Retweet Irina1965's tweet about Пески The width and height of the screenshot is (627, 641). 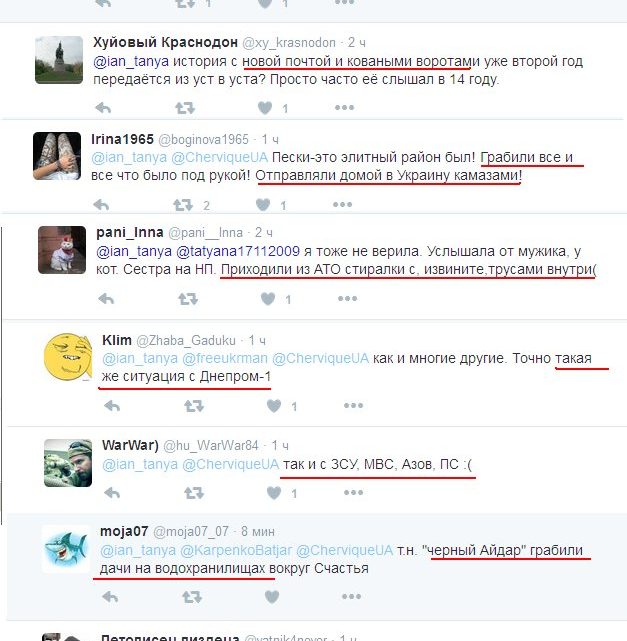182,205
